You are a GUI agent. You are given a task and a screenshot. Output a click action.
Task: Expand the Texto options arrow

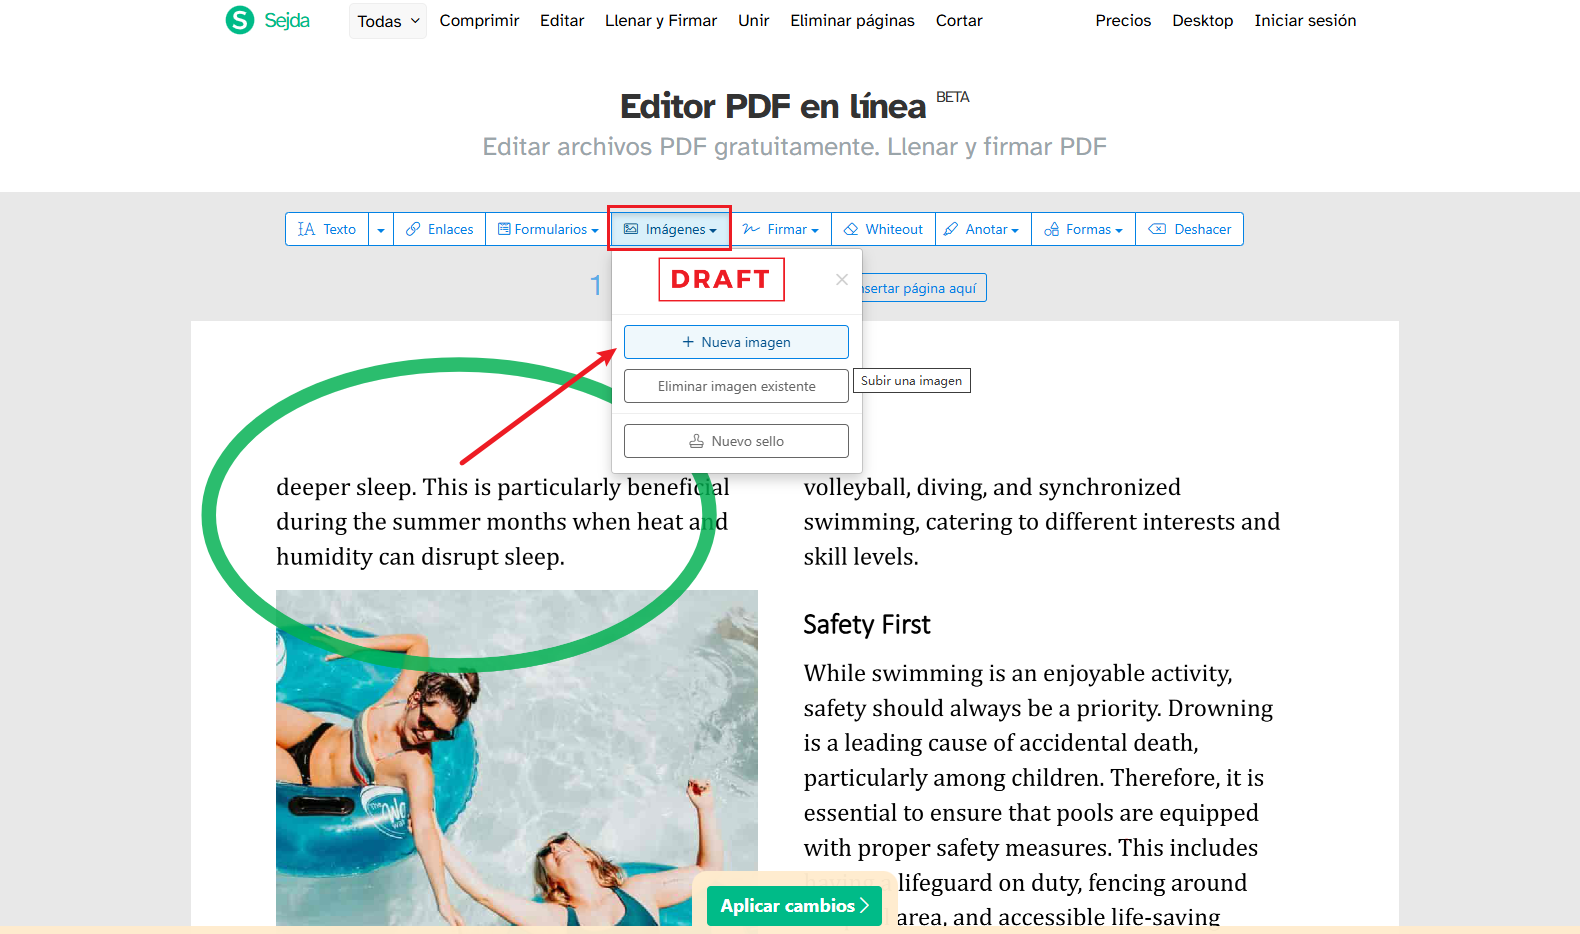(x=381, y=230)
